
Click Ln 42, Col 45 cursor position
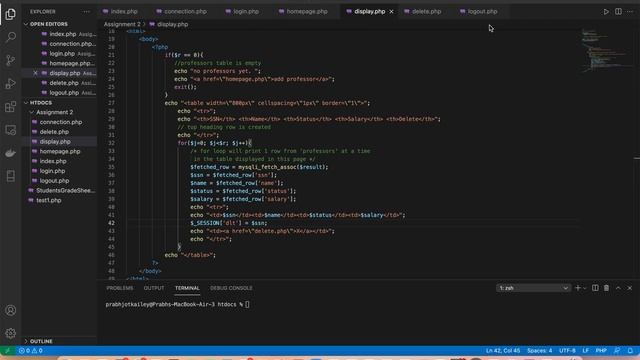(503, 351)
